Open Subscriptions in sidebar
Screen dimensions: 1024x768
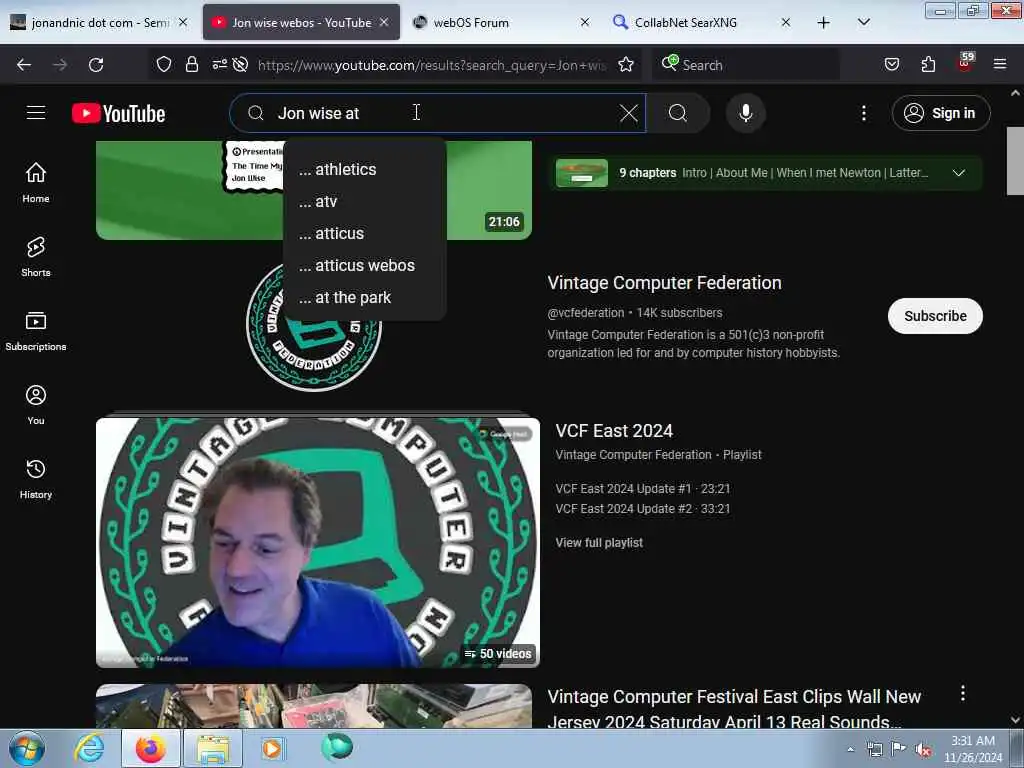36,330
